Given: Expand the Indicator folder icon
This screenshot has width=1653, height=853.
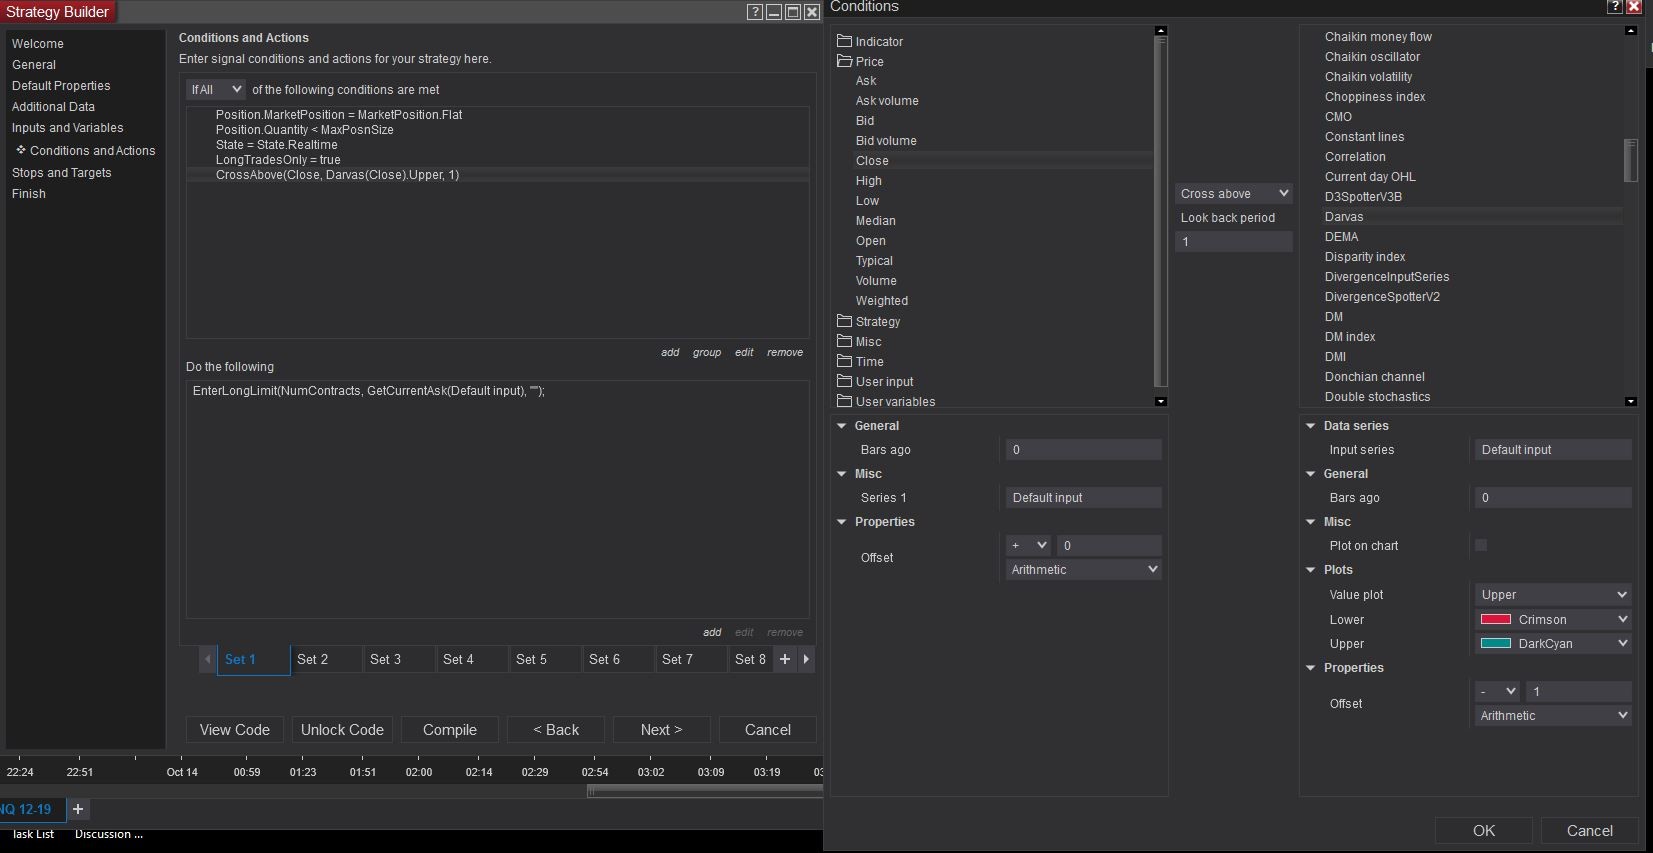Looking at the screenshot, I should click(x=844, y=41).
